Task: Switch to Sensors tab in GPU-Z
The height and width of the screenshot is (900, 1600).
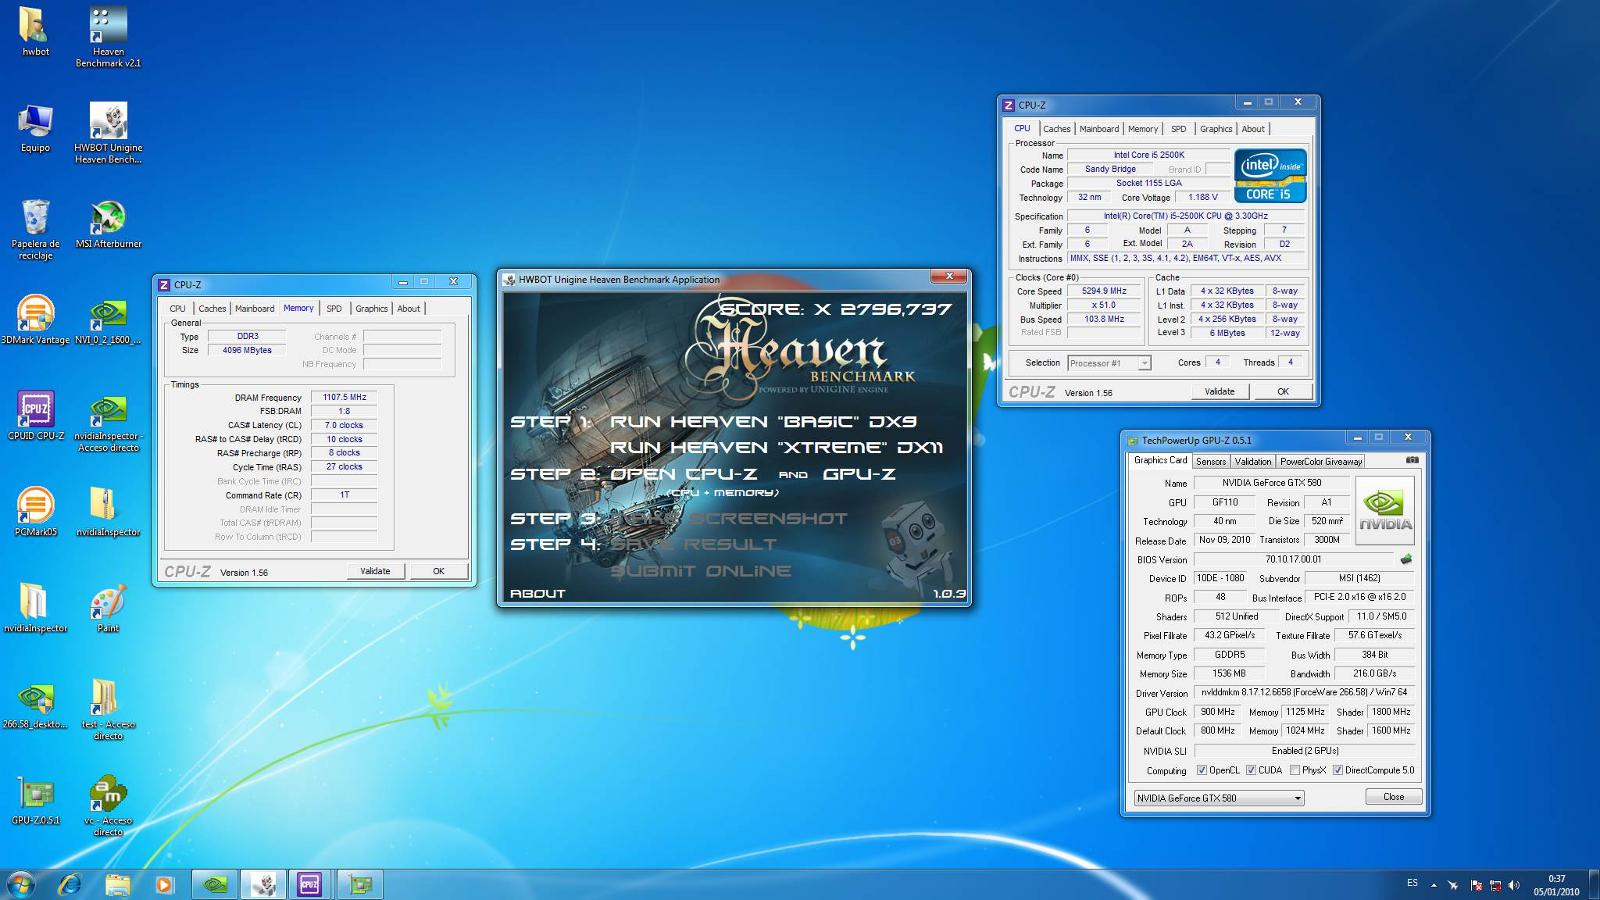Action: click(1211, 461)
